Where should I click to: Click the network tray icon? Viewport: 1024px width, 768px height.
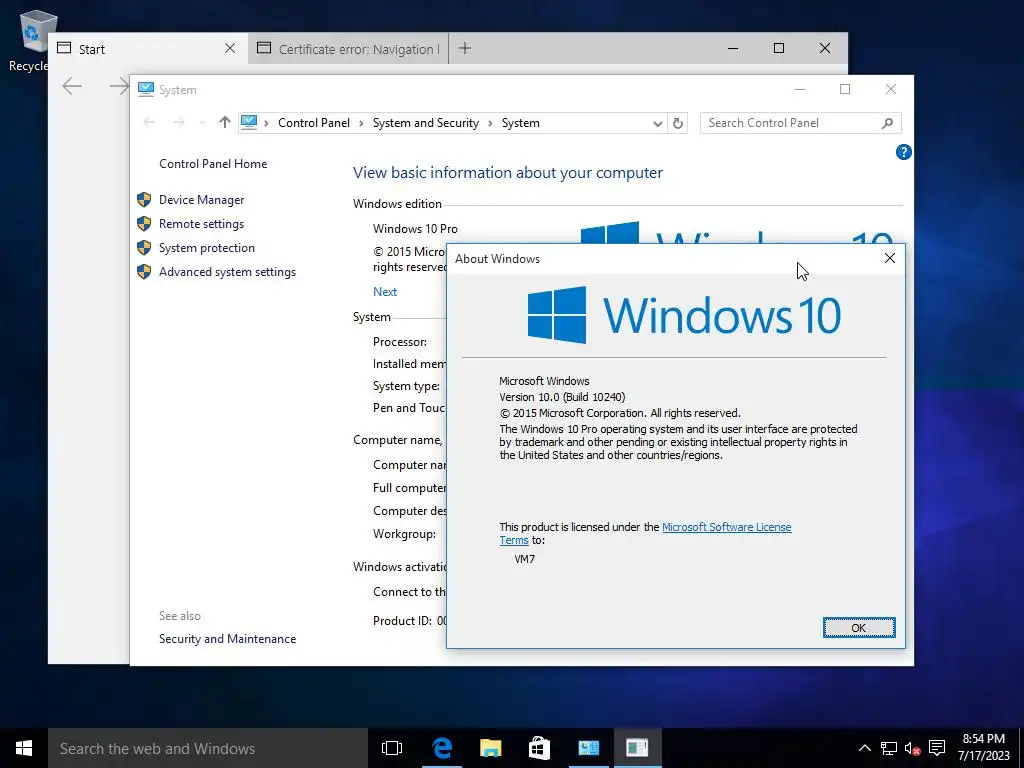pos(888,748)
